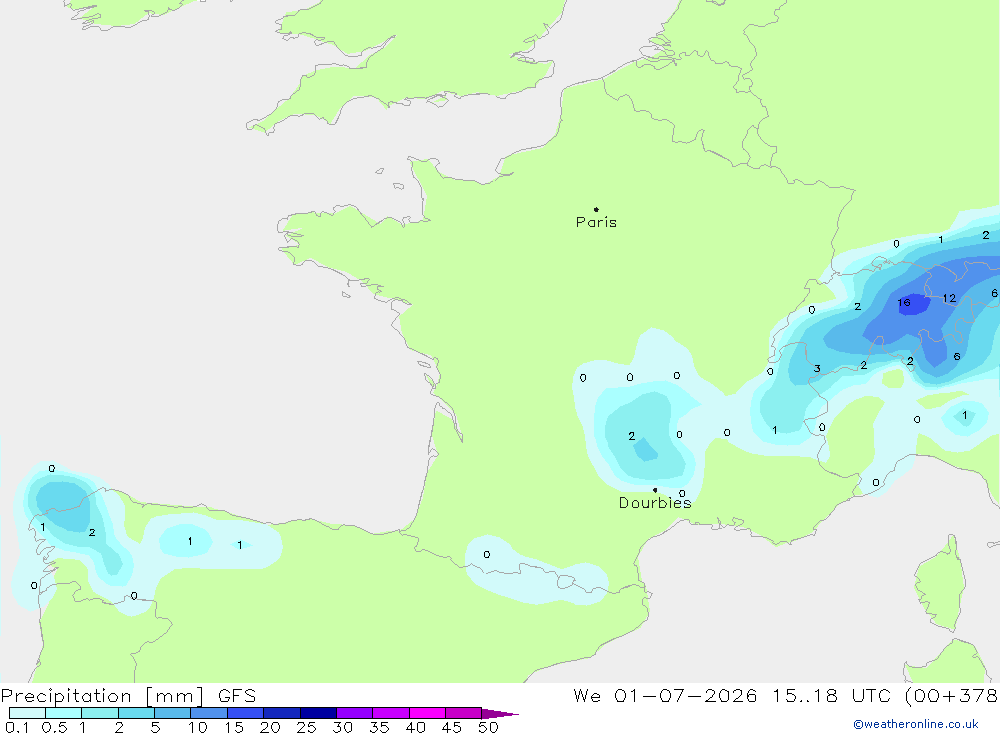Image resolution: width=1000 pixels, height=733 pixels.
Task: Click the legend scale label 50
Action: coord(488,727)
